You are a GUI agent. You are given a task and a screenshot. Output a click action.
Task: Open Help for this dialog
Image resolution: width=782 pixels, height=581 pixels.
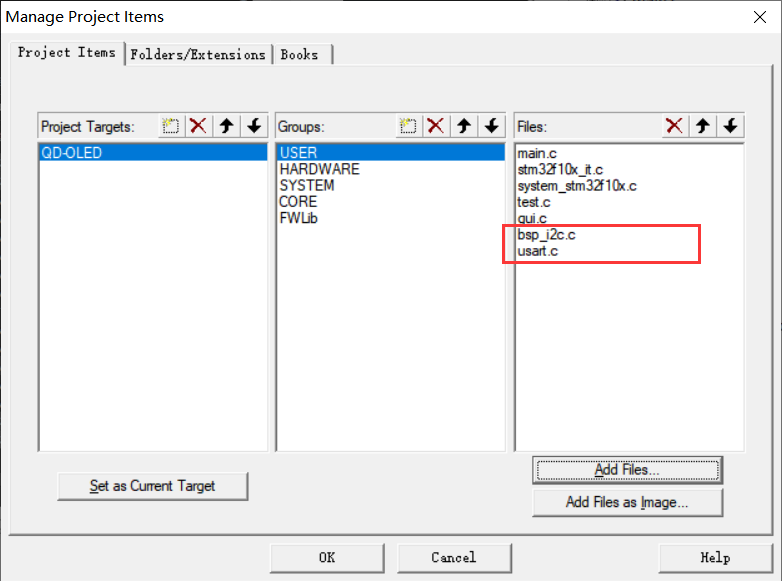coord(715,558)
